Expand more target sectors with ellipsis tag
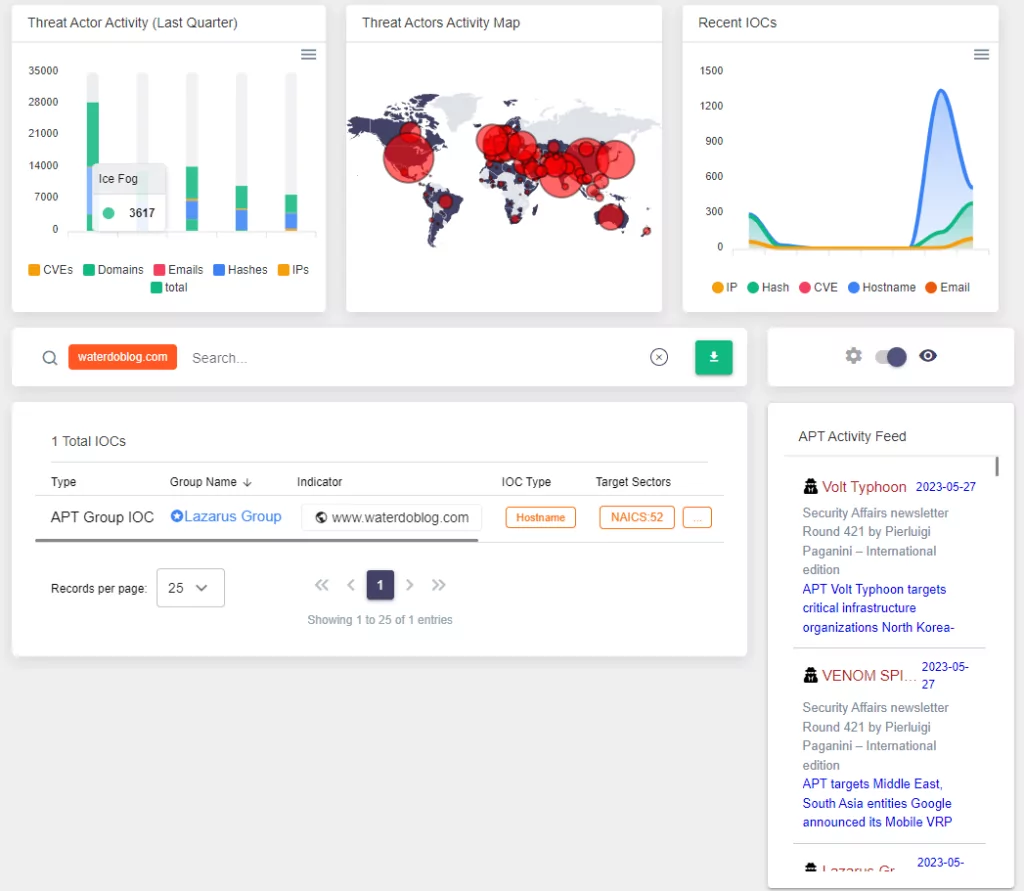Viewport: 1024px width, 891px height. 697,517
